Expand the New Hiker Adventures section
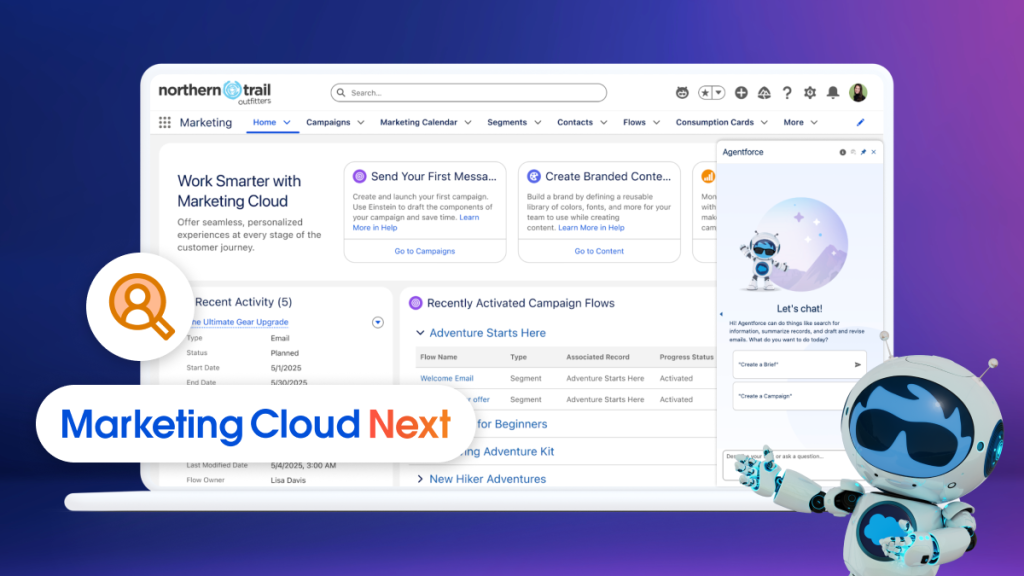The image size is (1024, 576). click(421, 479)
